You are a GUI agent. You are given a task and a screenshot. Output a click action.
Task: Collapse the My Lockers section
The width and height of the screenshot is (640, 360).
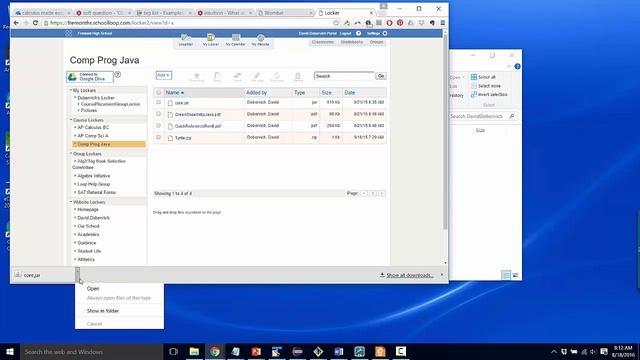tap(71, 90)
